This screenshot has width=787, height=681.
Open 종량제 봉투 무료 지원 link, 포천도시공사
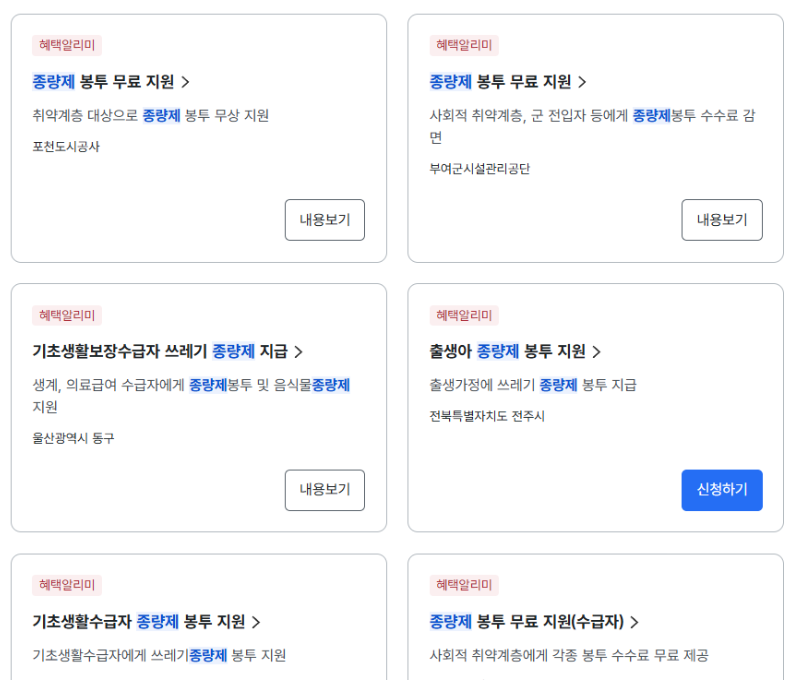[x=110, y=82]
